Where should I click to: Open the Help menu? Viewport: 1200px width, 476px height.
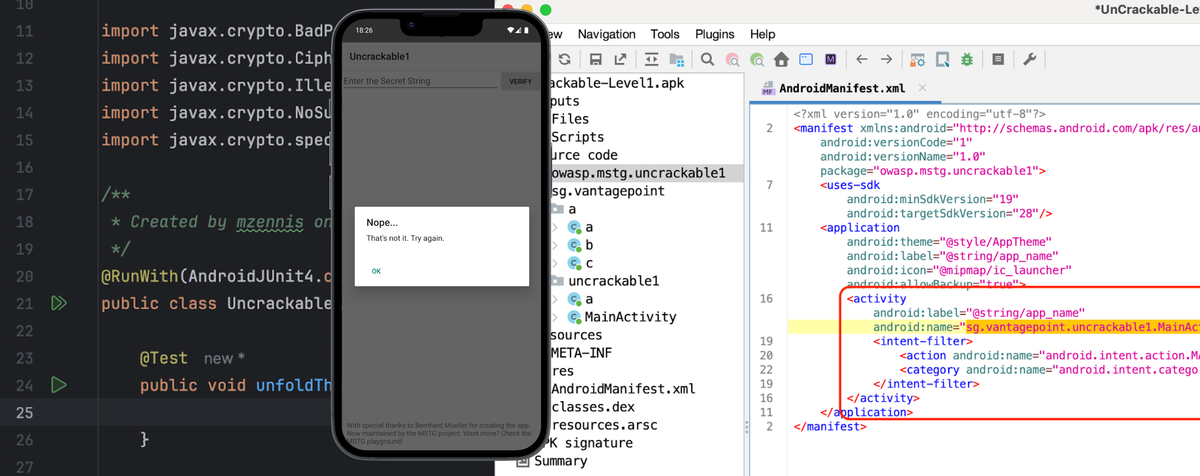pos(762,34)
